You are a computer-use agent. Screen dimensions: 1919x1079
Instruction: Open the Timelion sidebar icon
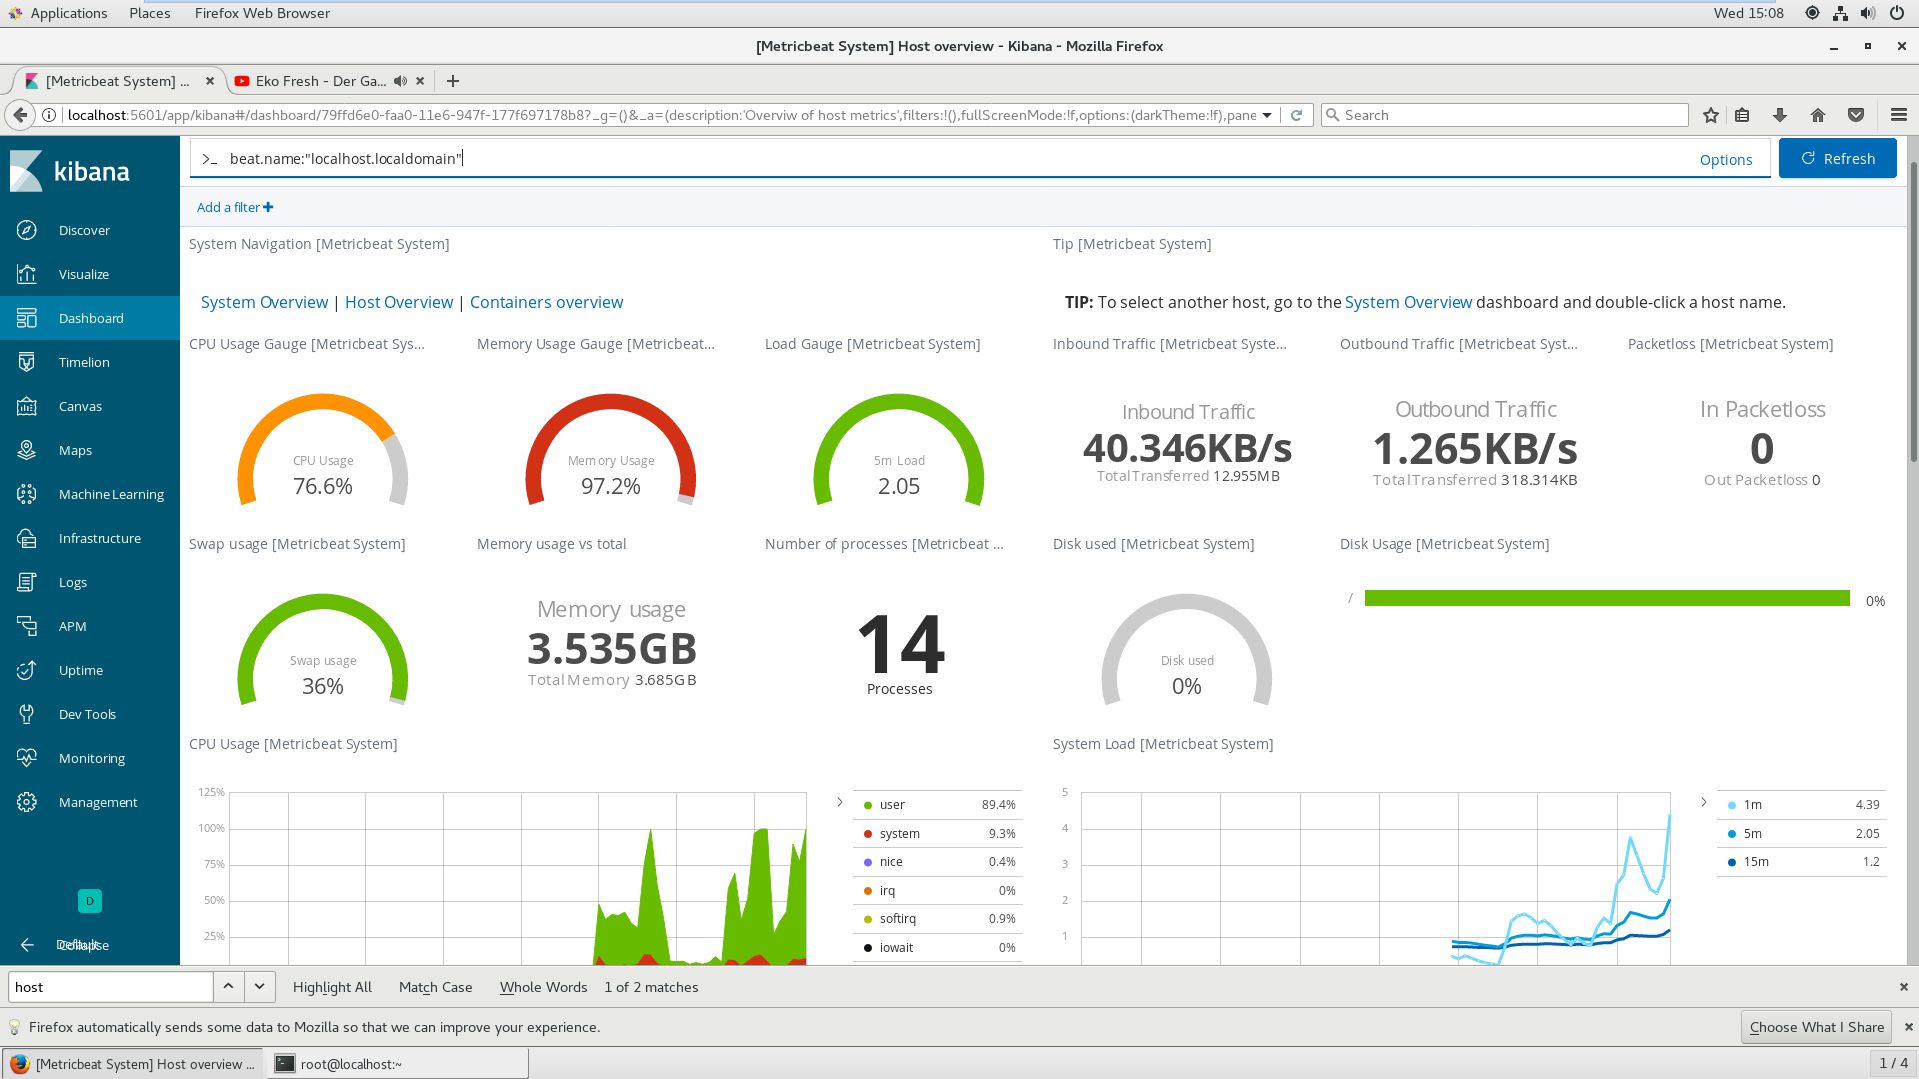tap(27, 362)
